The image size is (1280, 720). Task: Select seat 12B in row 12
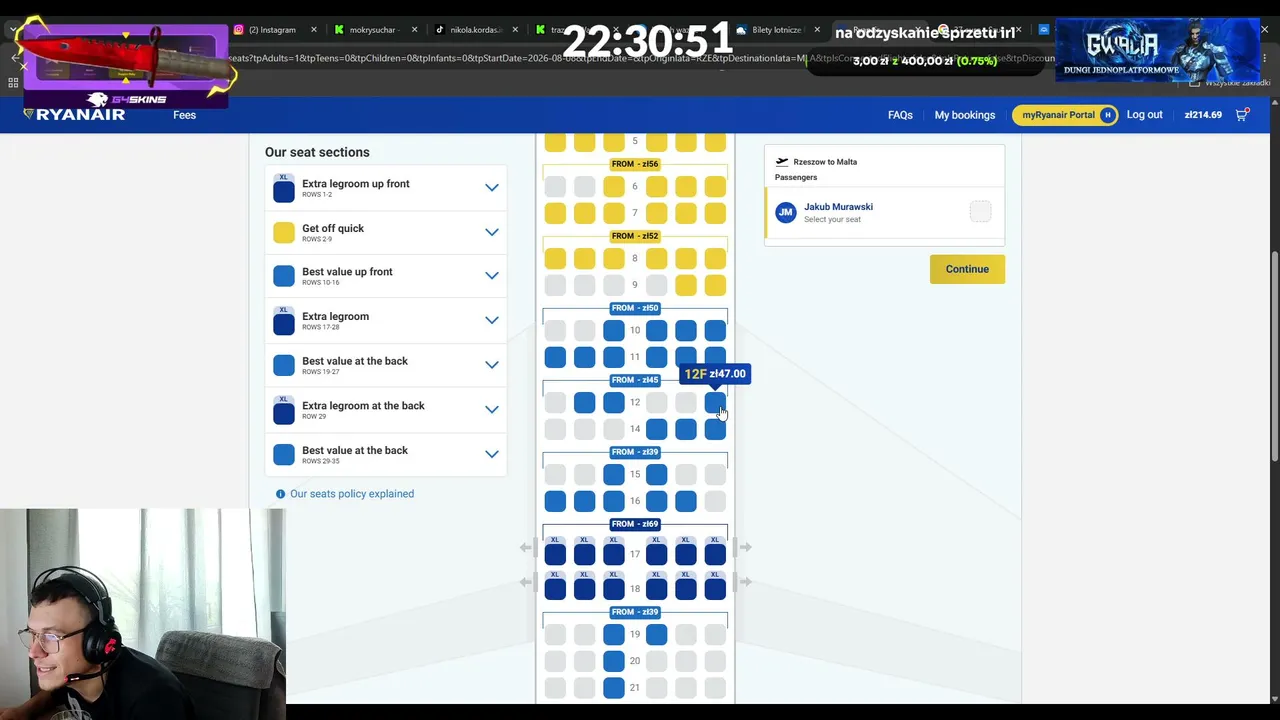(x=584, y=402)
